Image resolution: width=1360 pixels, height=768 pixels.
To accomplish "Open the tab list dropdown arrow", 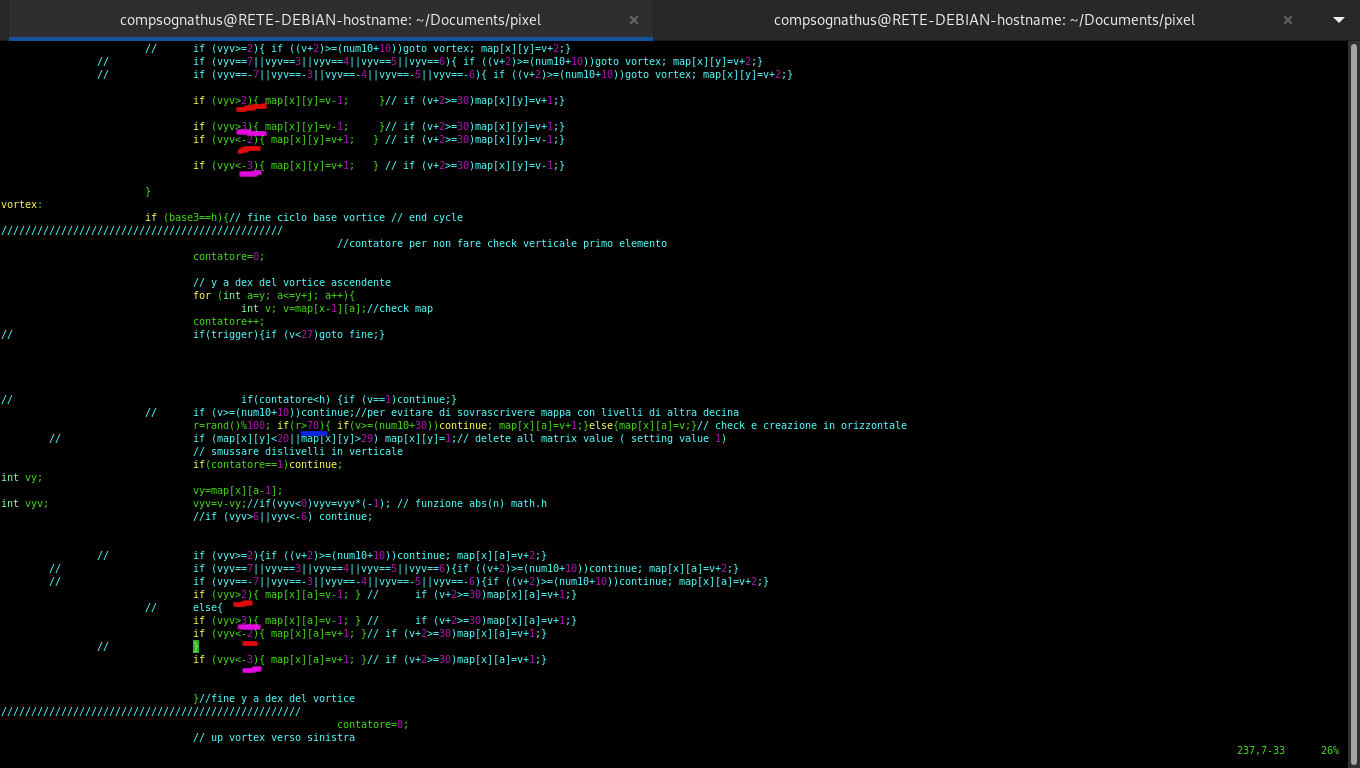I will pyautogui.click(x=1339, y=20).
